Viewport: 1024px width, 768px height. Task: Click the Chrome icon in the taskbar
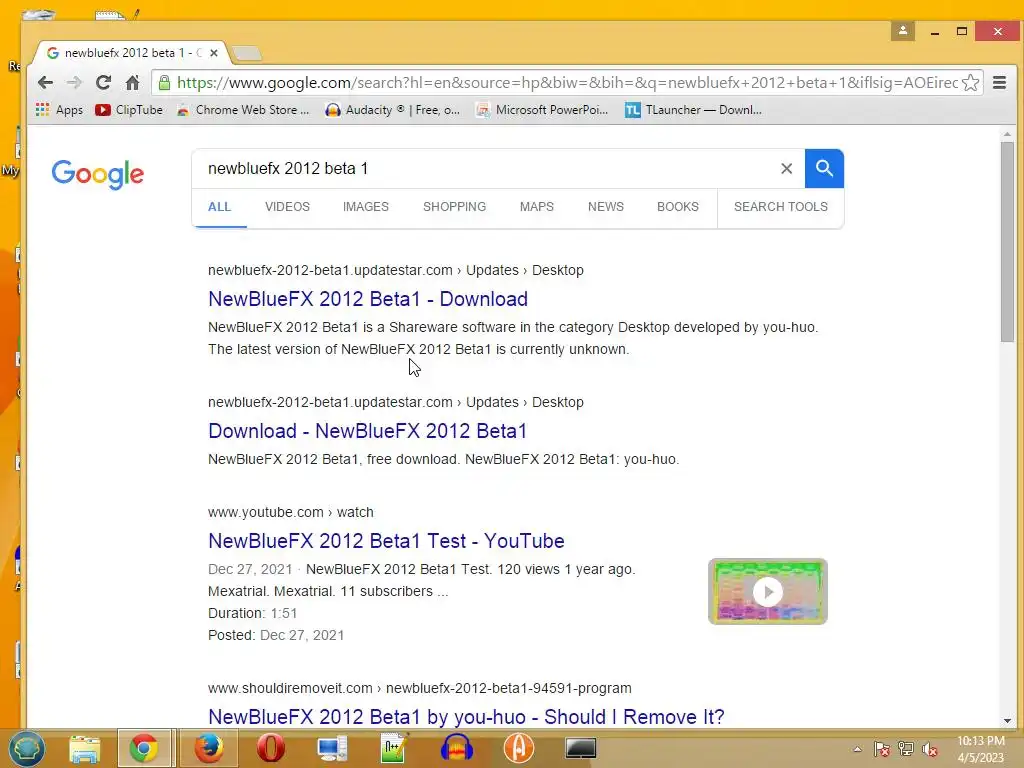coord(144,748)
